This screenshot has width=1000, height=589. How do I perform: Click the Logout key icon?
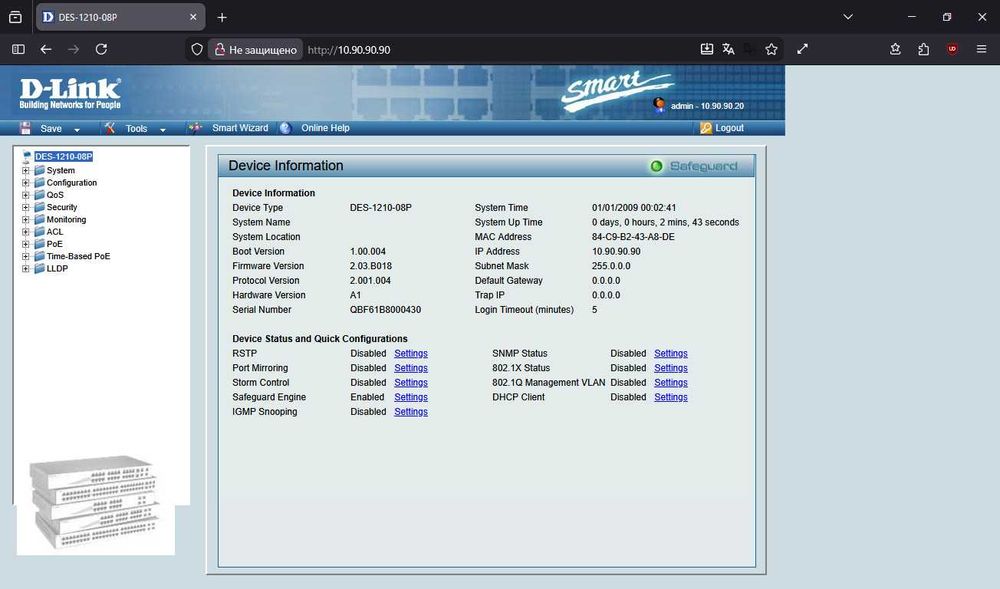click(x=706, y=128)
